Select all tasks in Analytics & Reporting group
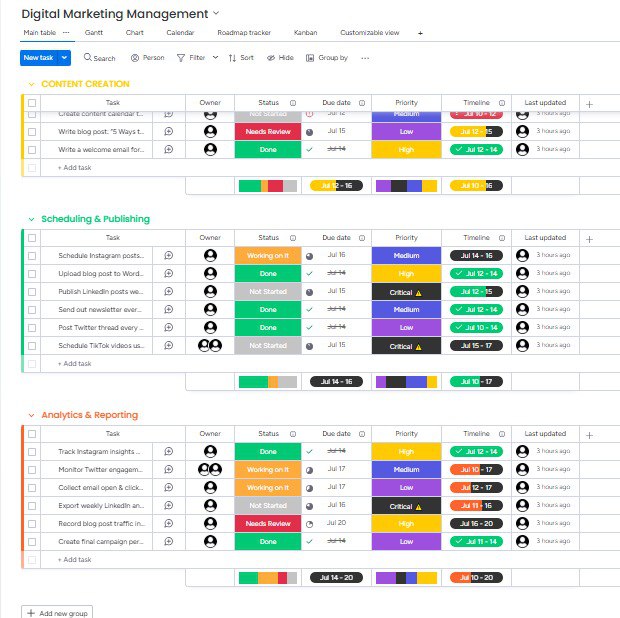This screenshot has height=618, width=620. (32, 434)
